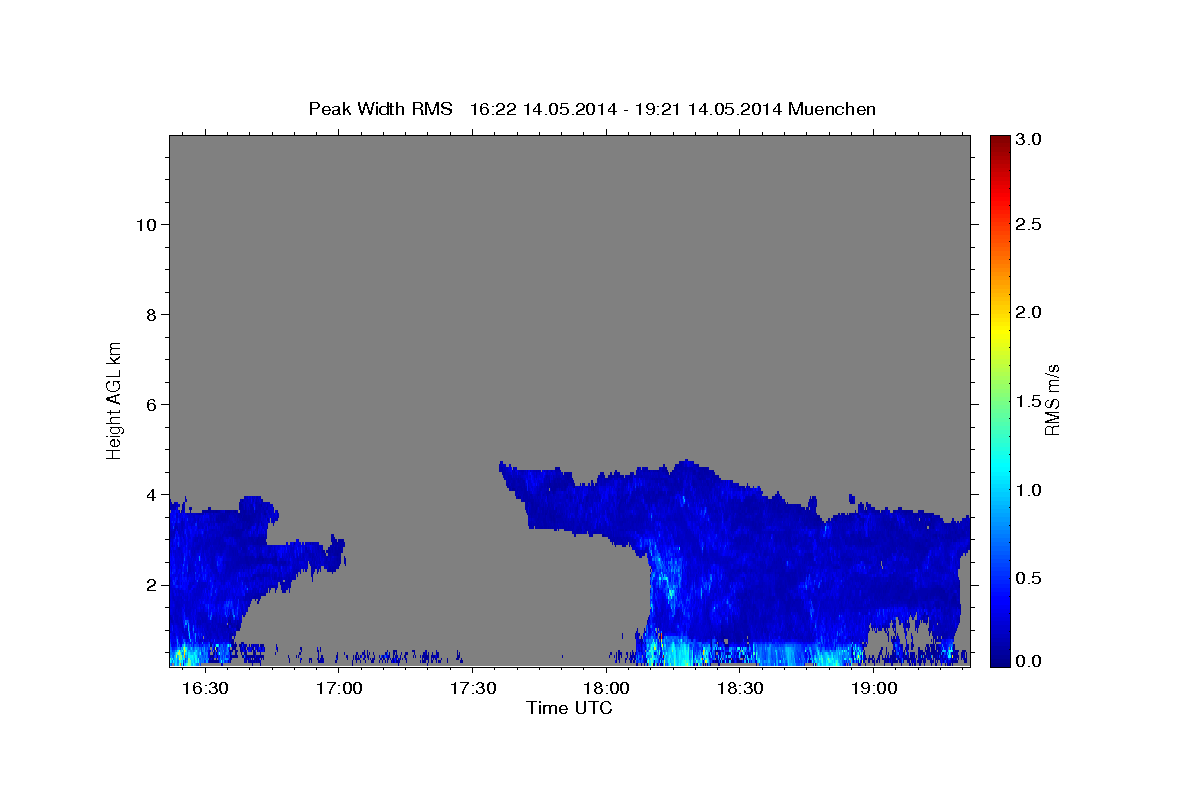
Task: Click the dark red top of colorbar
Action: point(999,141)
